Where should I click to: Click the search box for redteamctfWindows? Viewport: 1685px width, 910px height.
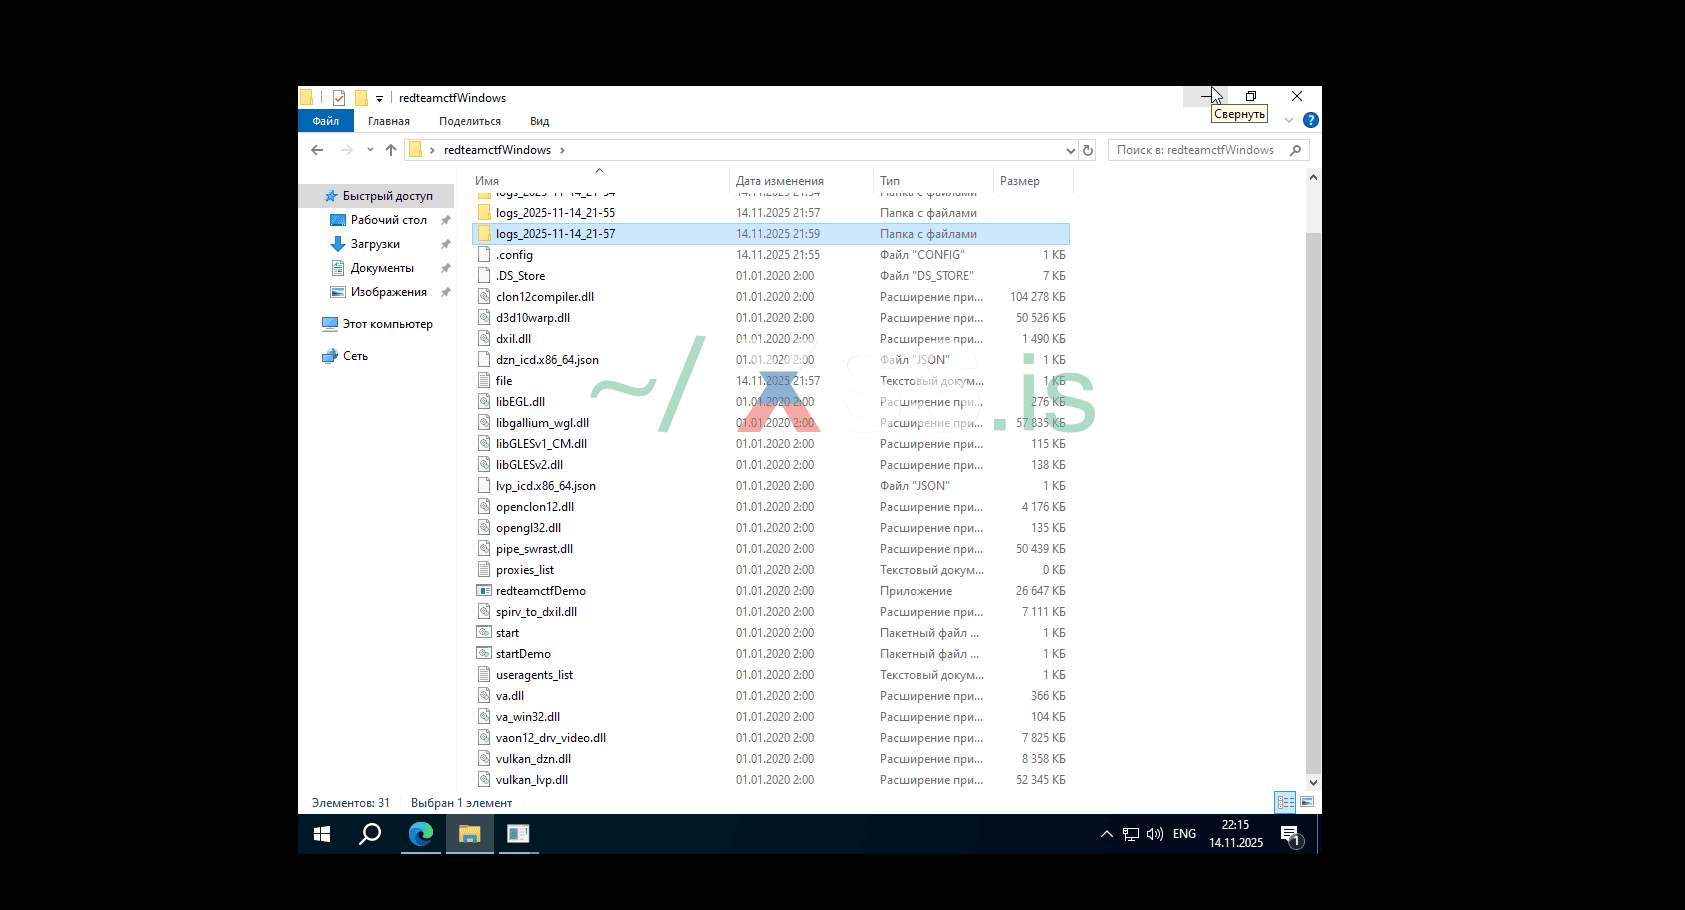pos(1208,150)
